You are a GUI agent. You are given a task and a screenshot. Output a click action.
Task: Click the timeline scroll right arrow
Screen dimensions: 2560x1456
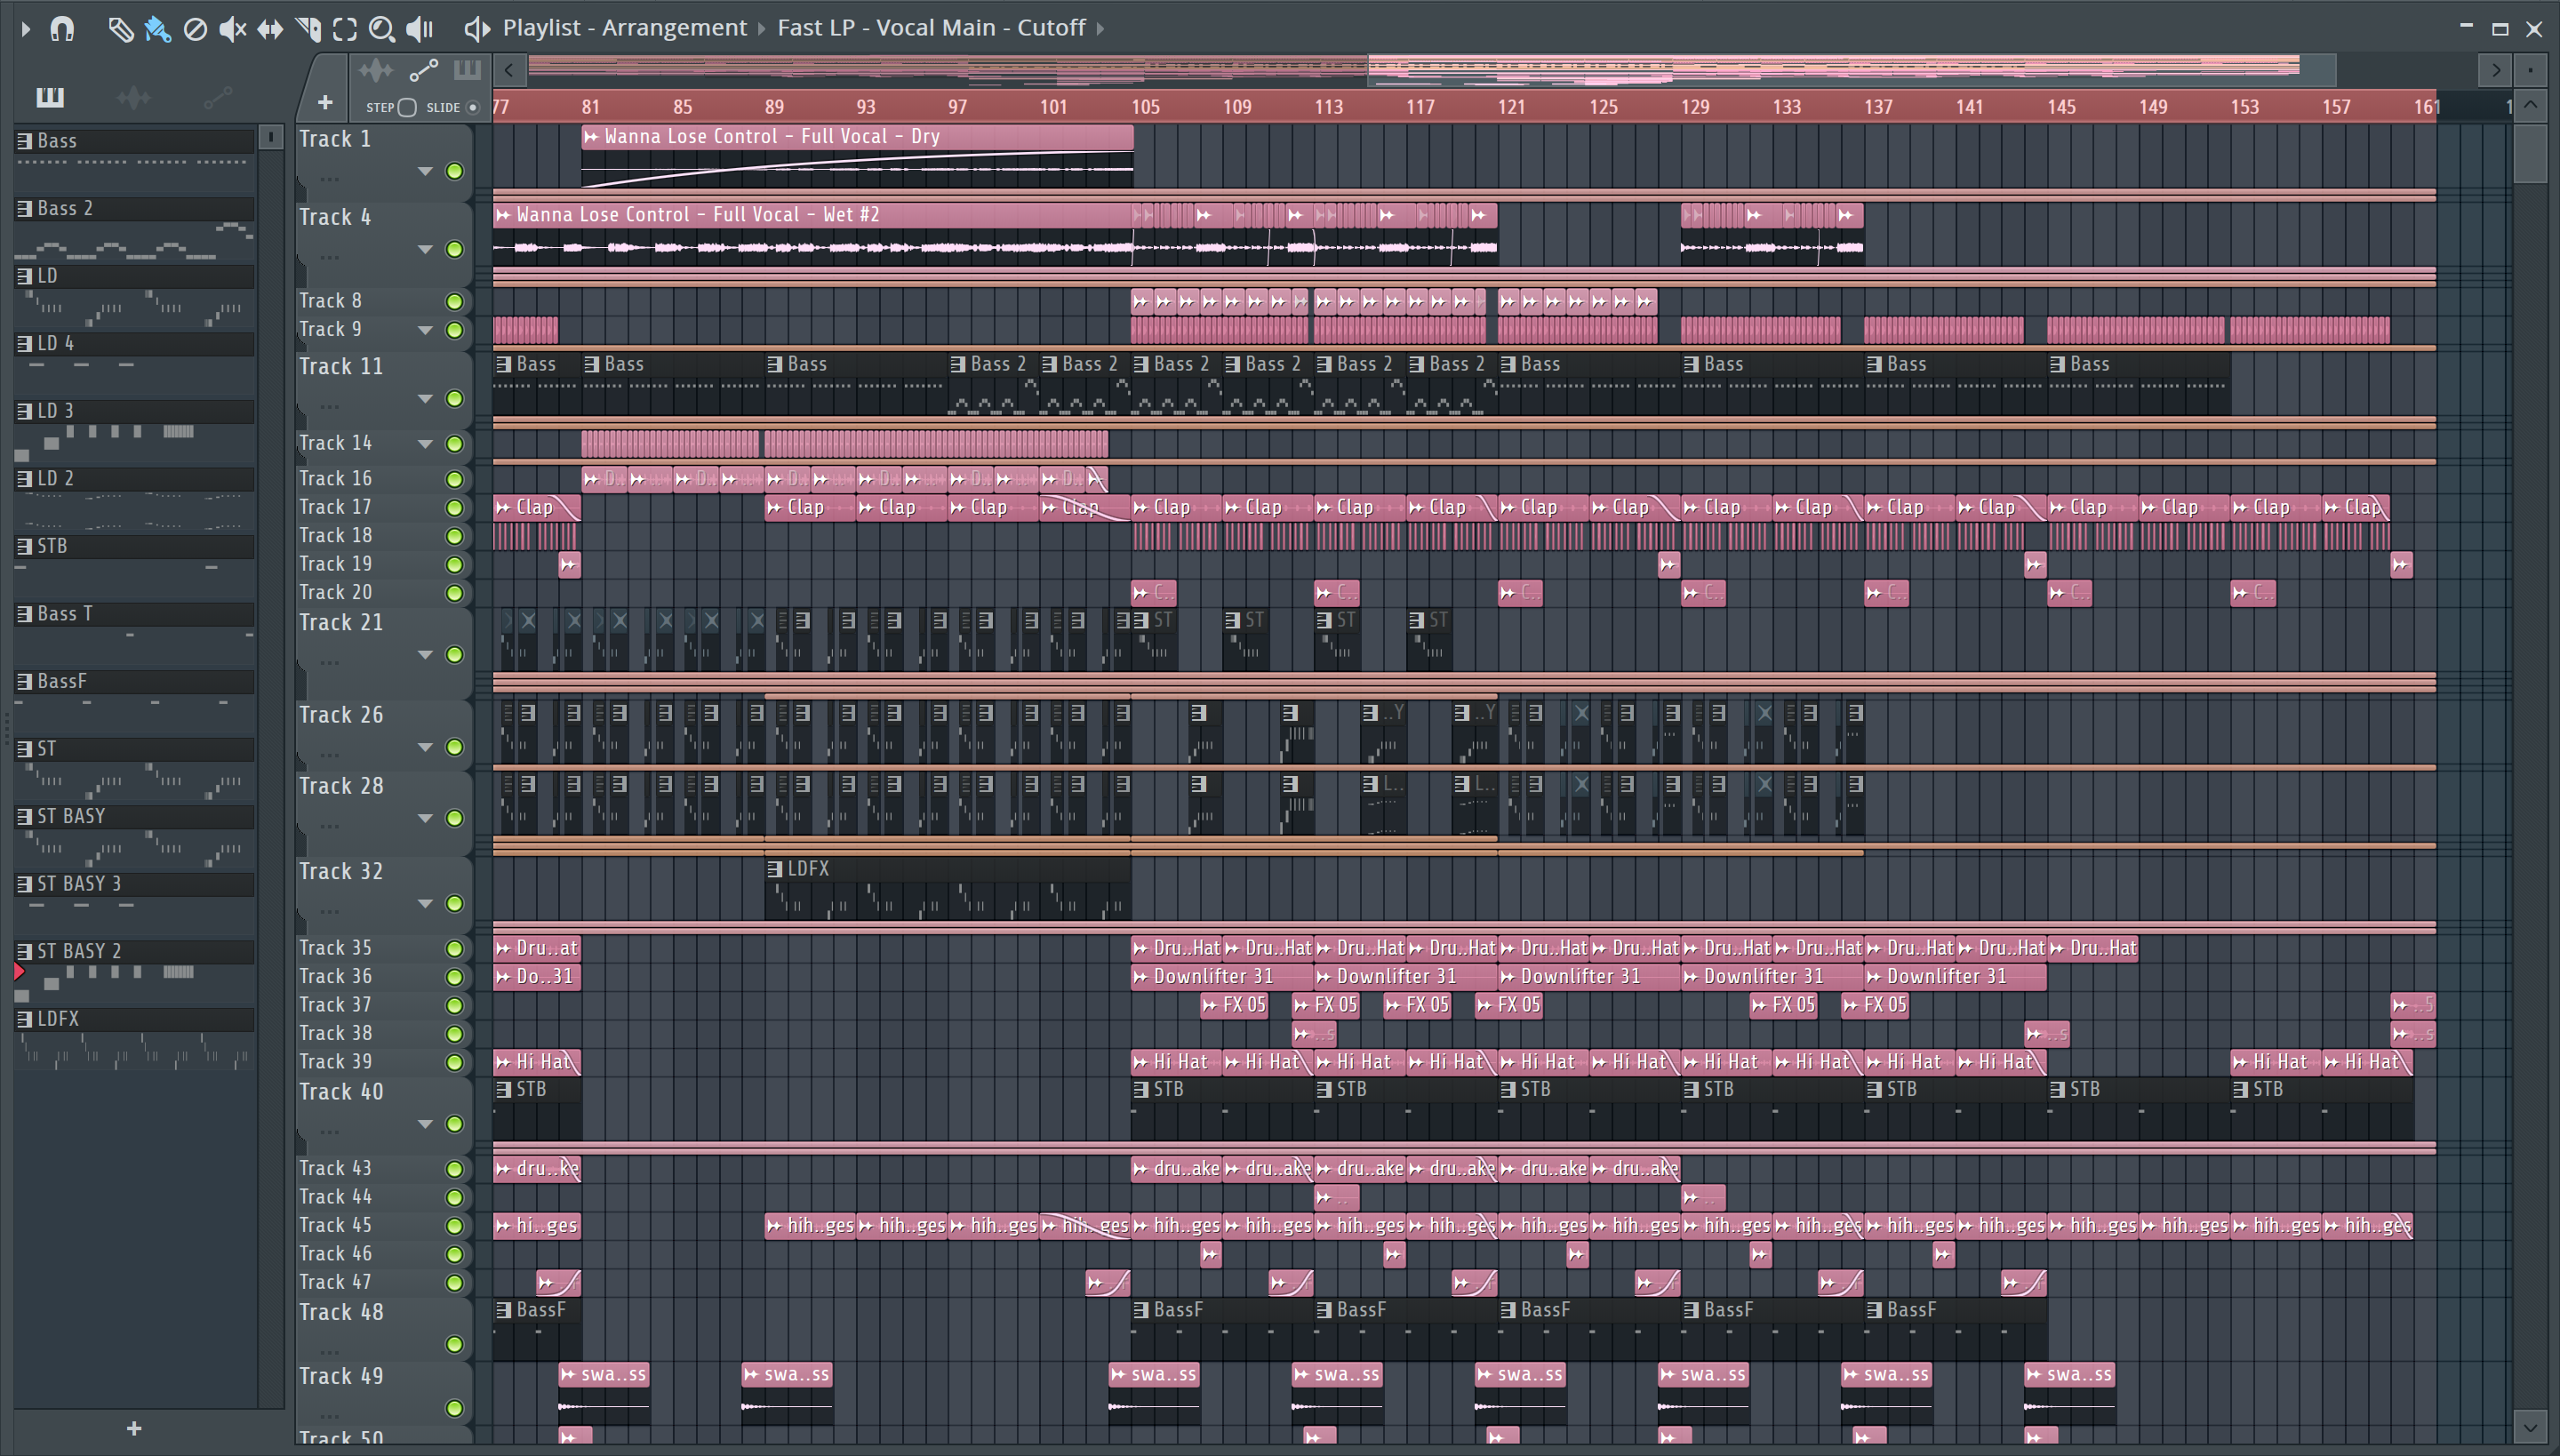click(x=2496, y=70)
